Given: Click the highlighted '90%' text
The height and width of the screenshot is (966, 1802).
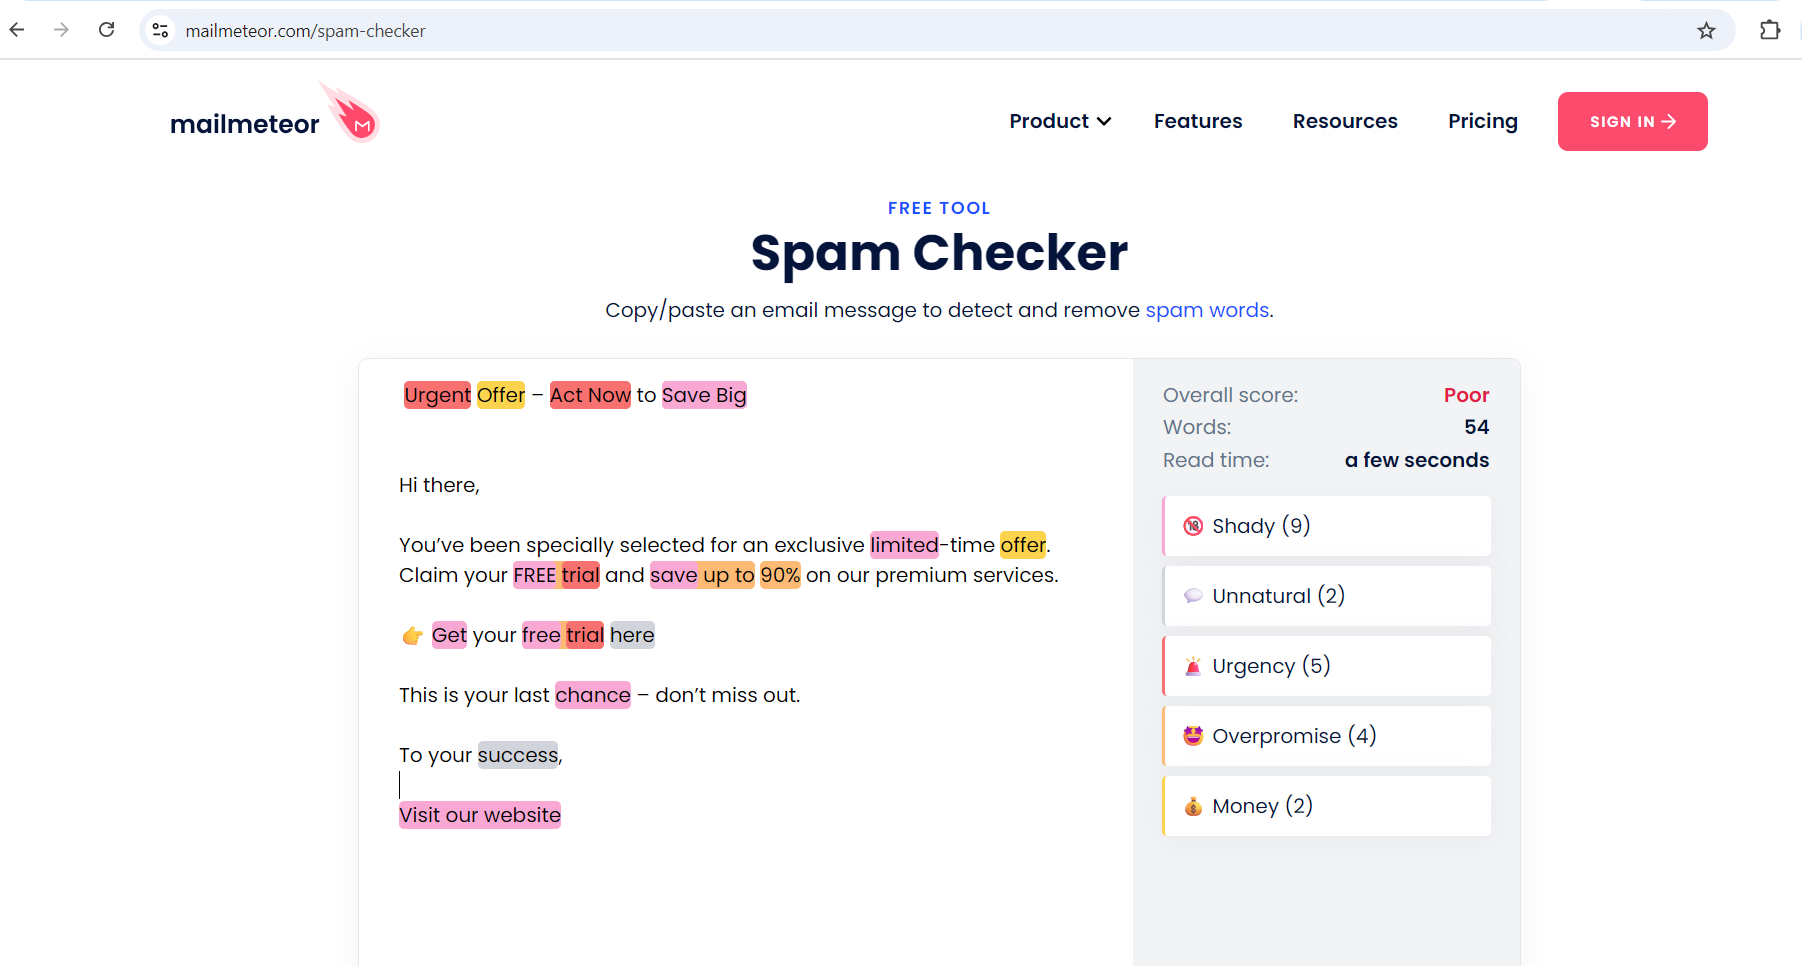Looking at the screenshot, I should point(780,575).
